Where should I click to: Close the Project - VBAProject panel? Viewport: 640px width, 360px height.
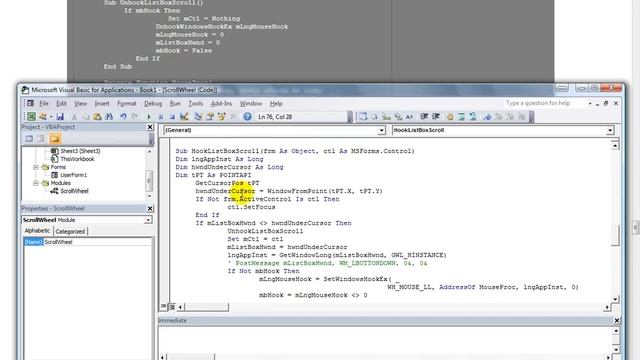pos(150,127)
